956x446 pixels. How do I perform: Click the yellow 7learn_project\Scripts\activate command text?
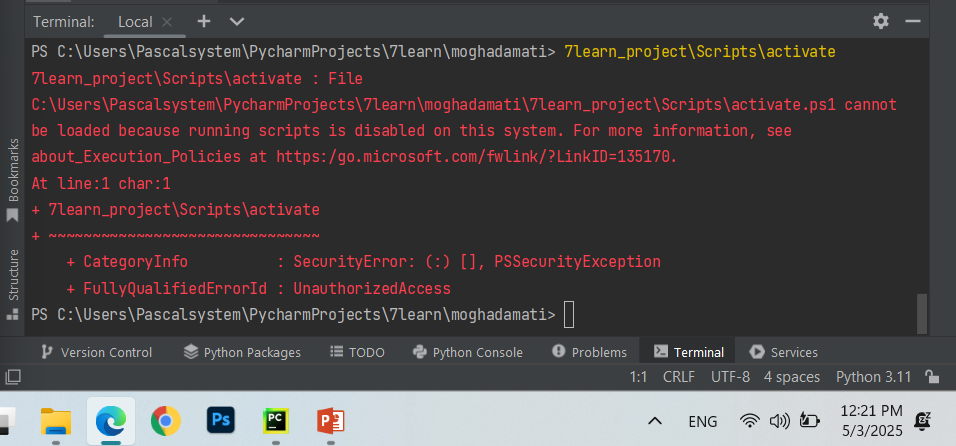[700, 52]
